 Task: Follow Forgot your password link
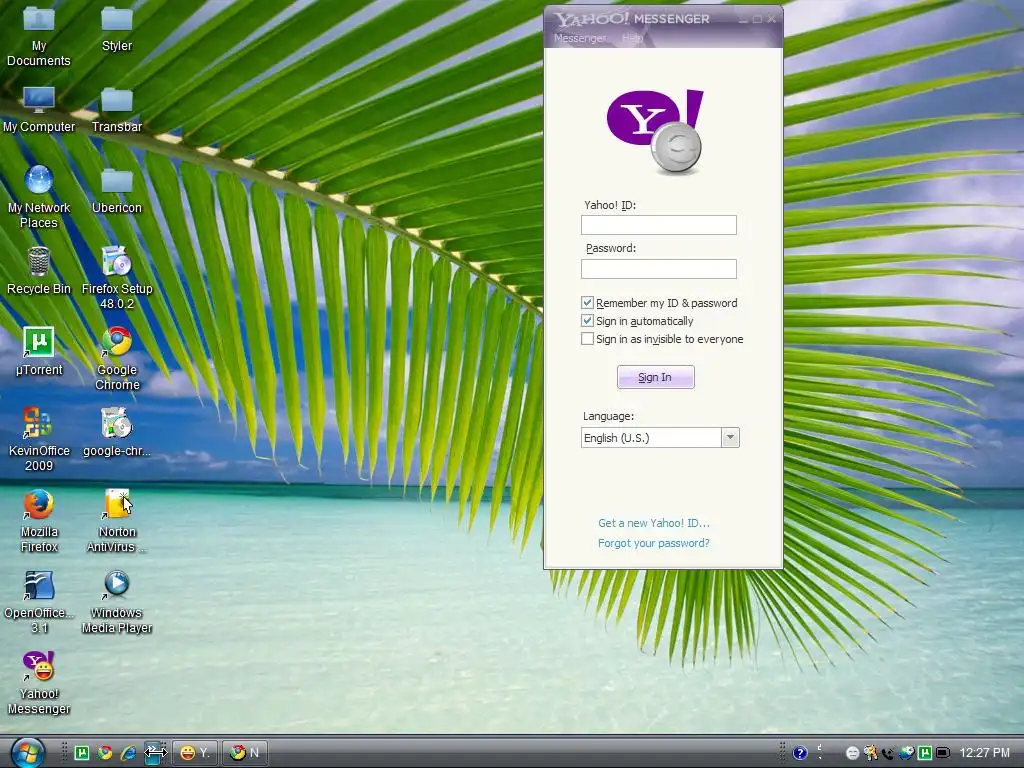654,543
